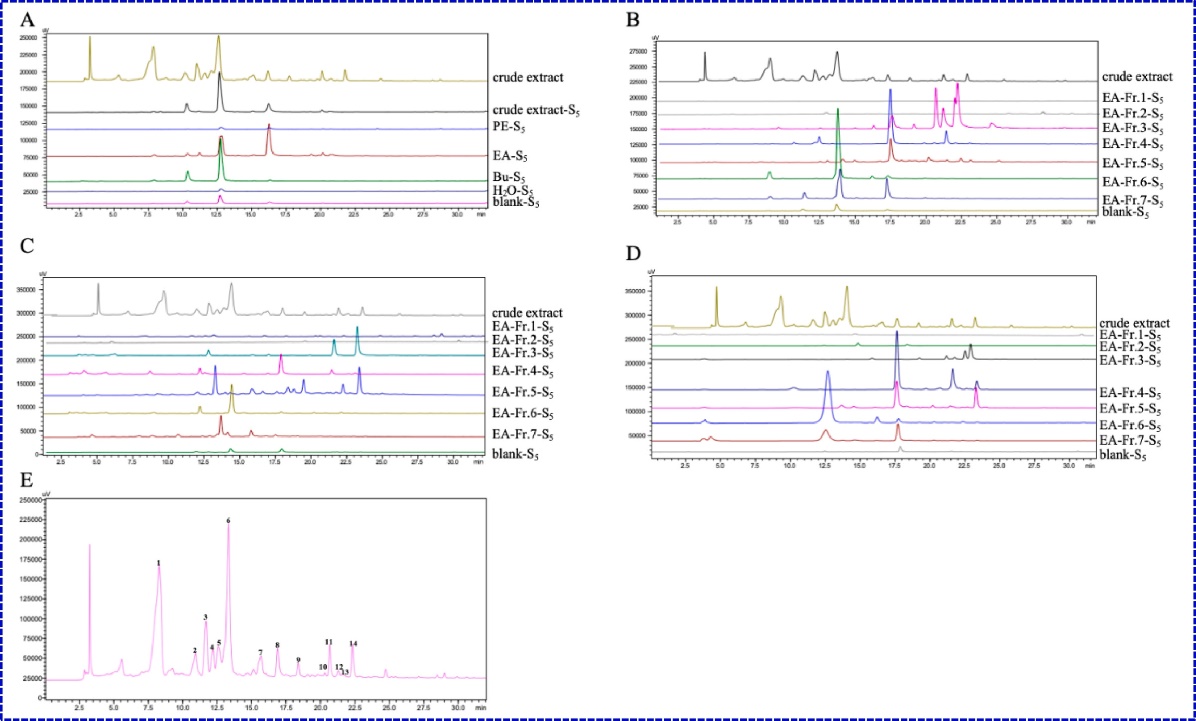Click "EA-Fr.5-S5" label in panel C

pos(522,394)
